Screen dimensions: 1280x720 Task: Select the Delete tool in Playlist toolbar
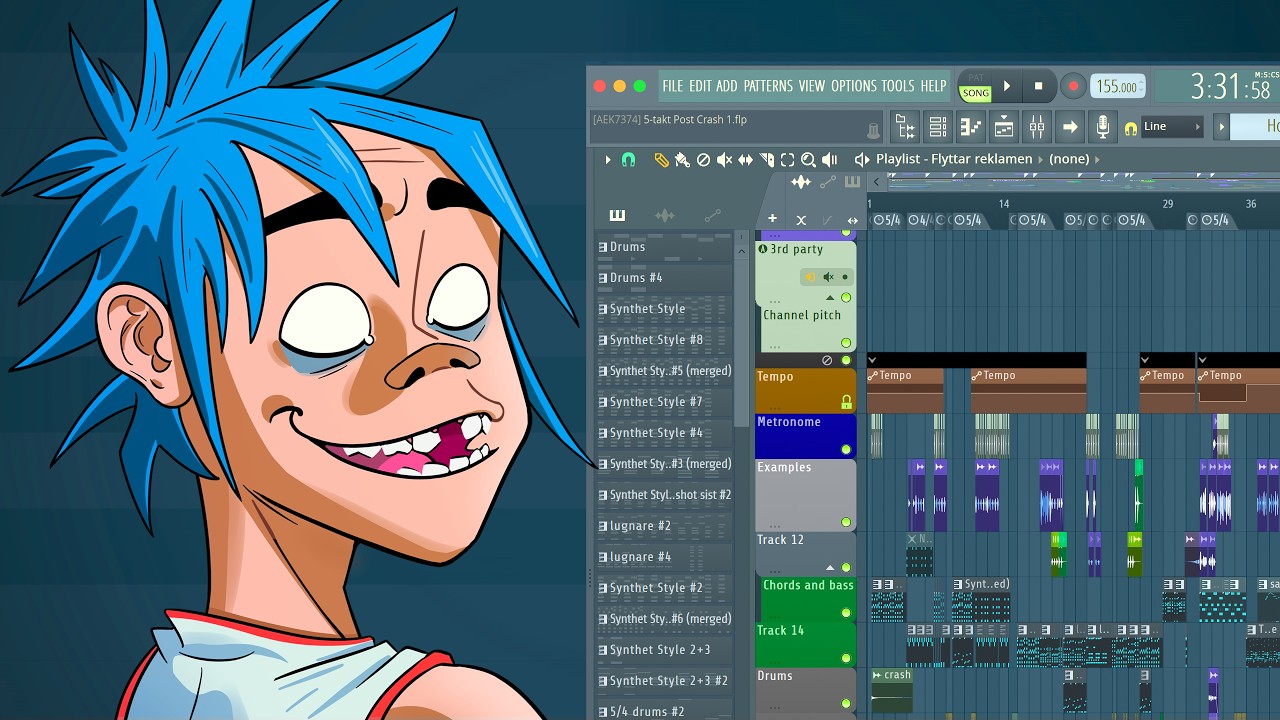point(703,159)
